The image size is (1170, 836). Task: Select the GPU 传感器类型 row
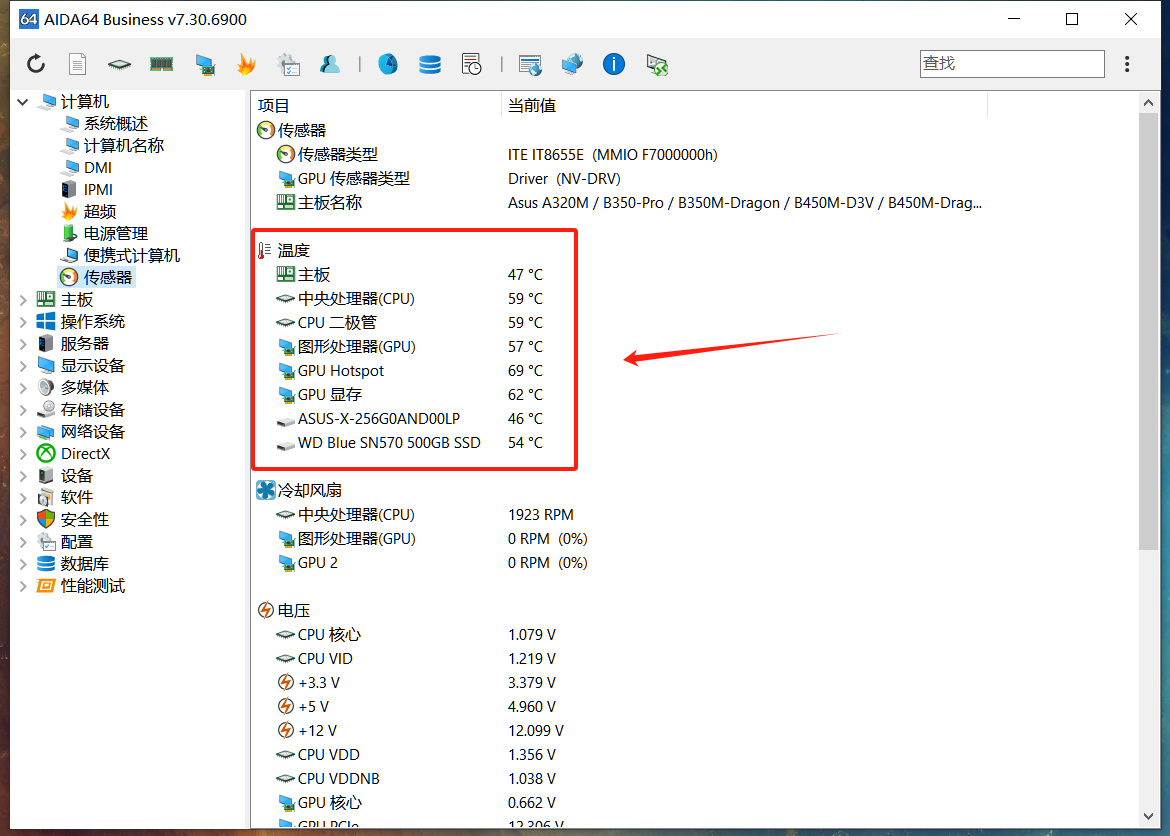tap(619, 178)
